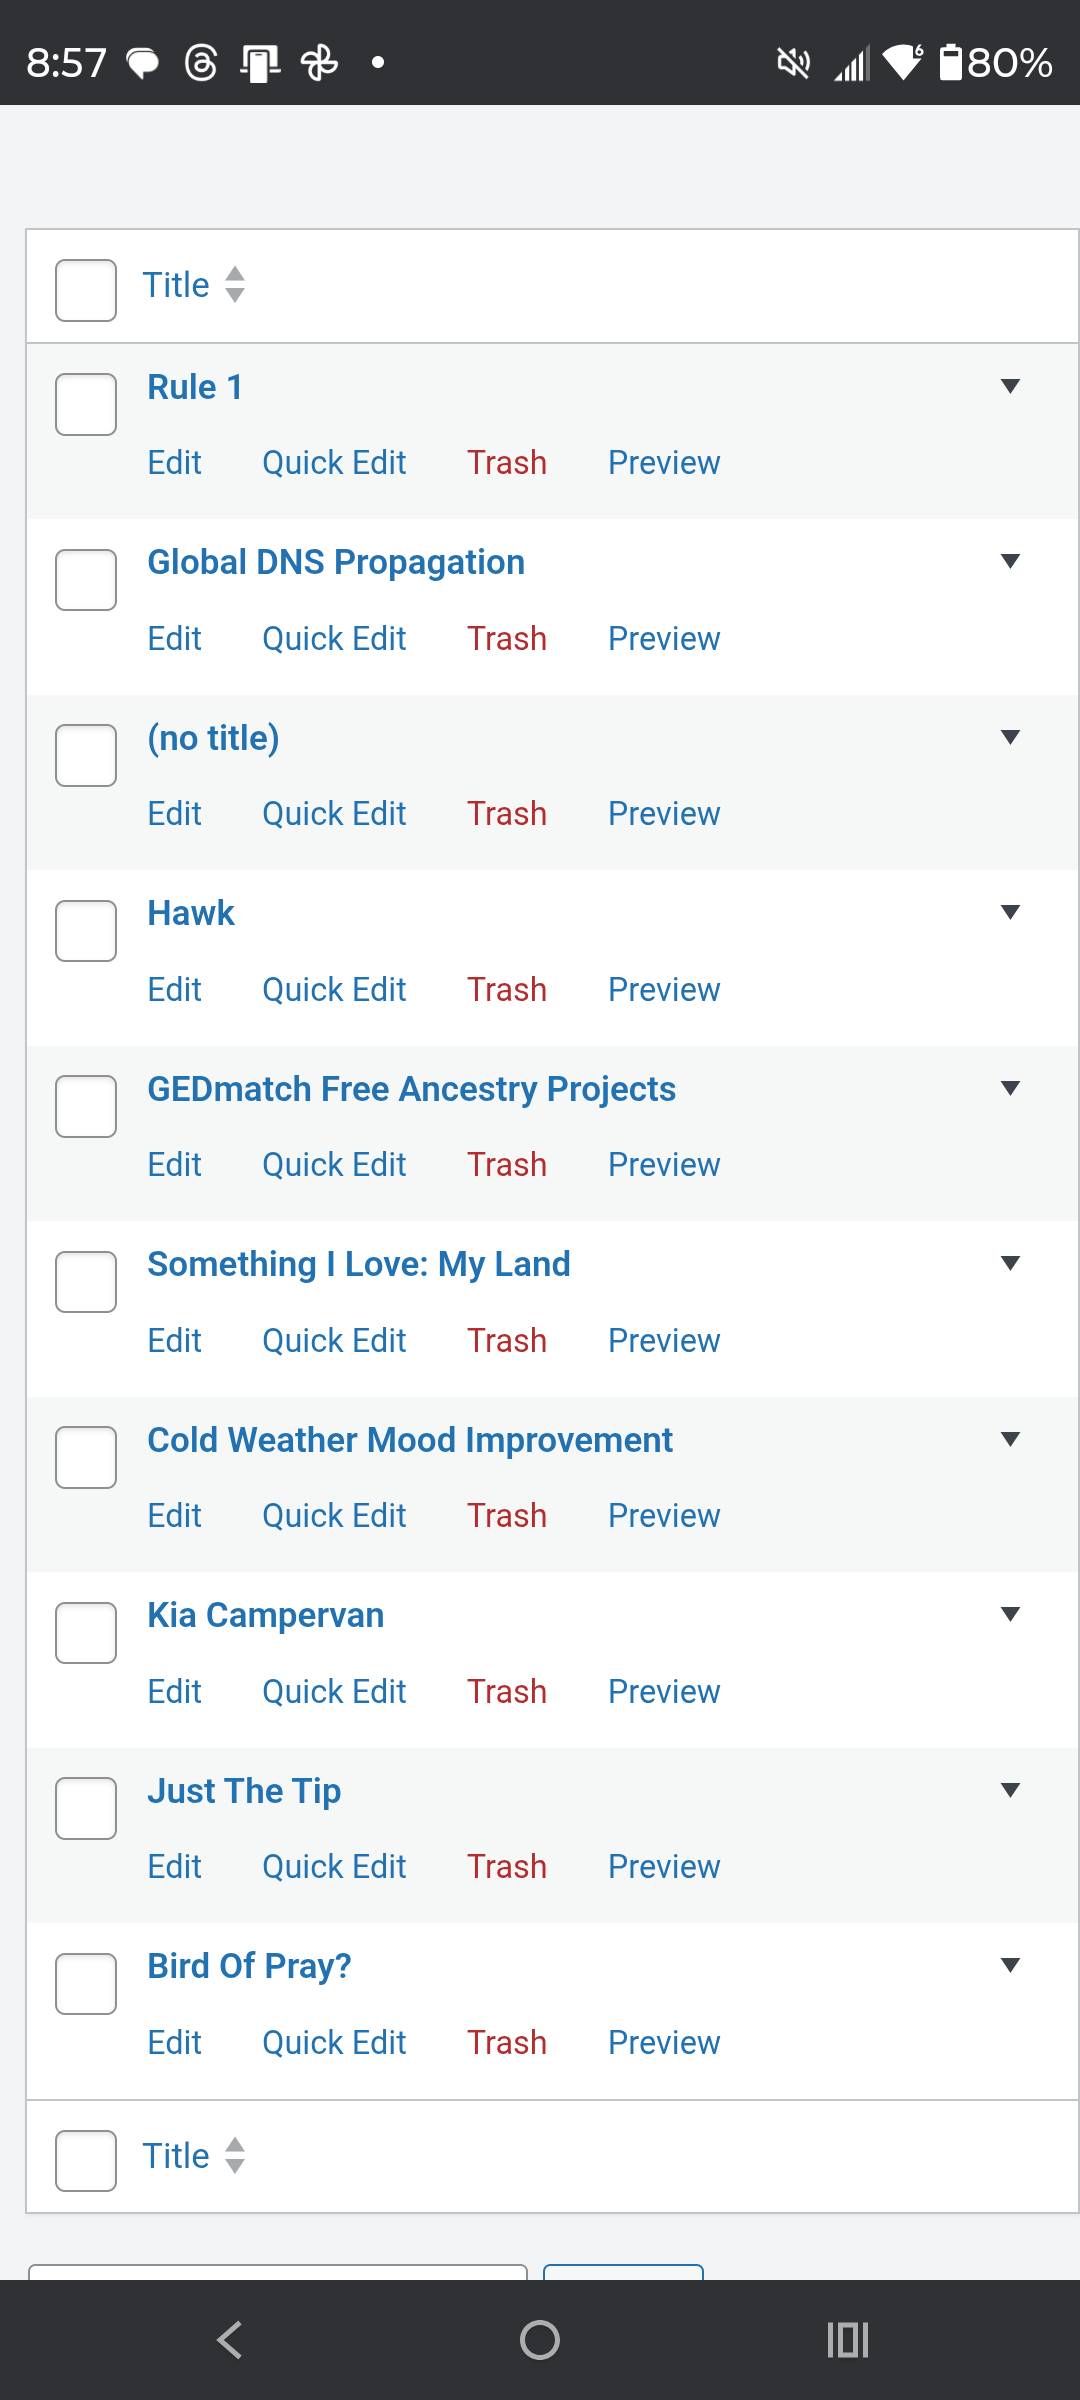Tap the muted sound status icon
Image resolution: width=1080 pixels, height=2400 pixels.
click(x=793, y=63)
